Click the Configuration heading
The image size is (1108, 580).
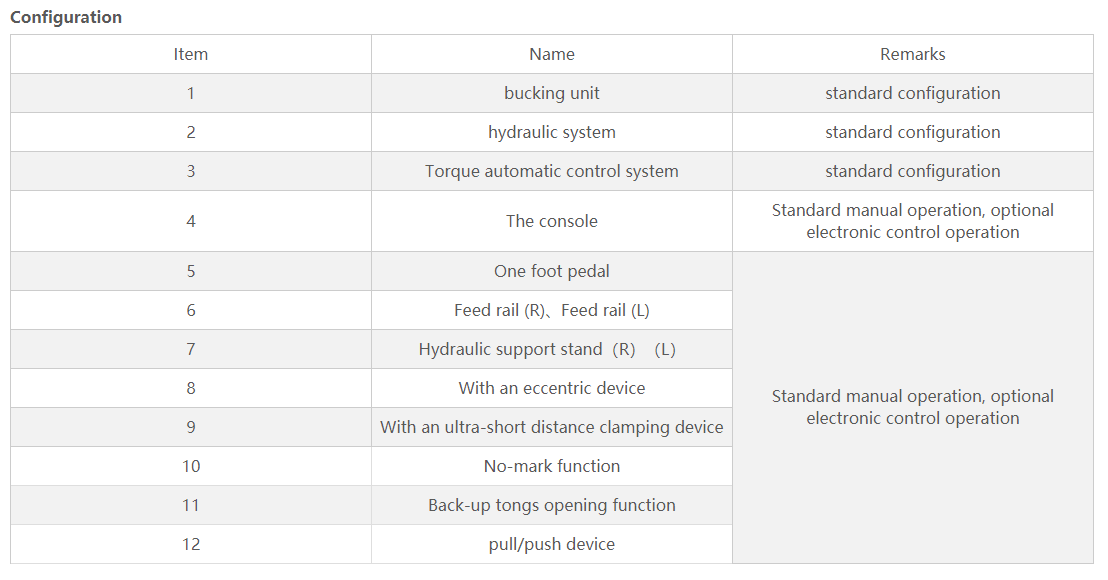point(66,17)
